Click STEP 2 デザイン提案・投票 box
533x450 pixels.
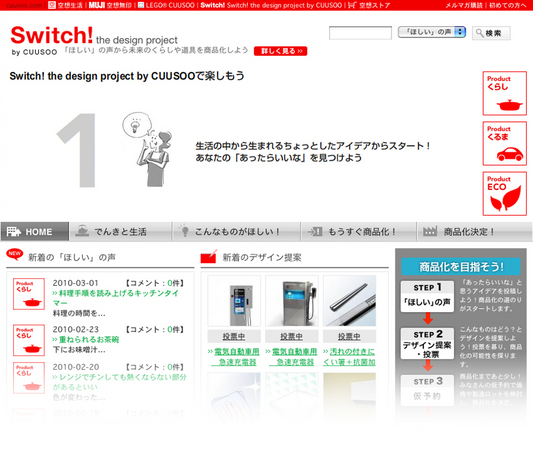[427, 344]
